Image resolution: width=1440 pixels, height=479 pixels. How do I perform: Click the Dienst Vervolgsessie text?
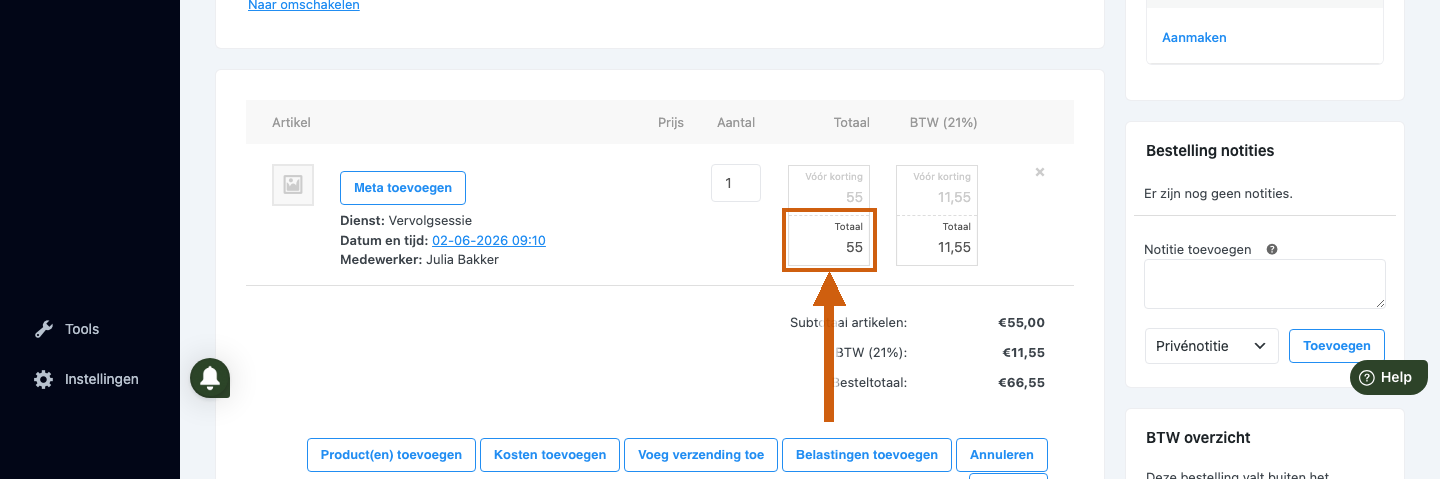pos(406,220)
